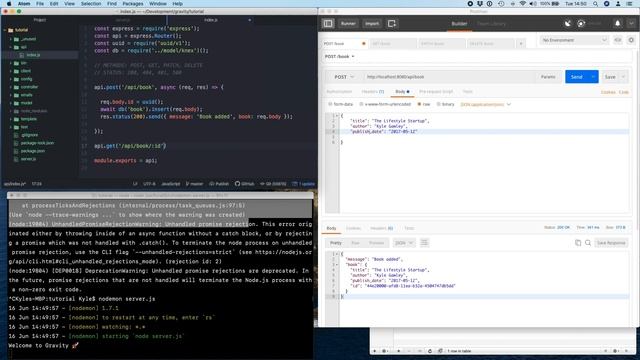Click the volume icon in menu bar
Image resolution: width=640 pixels, height=360 pixels.
click(533, 4)
